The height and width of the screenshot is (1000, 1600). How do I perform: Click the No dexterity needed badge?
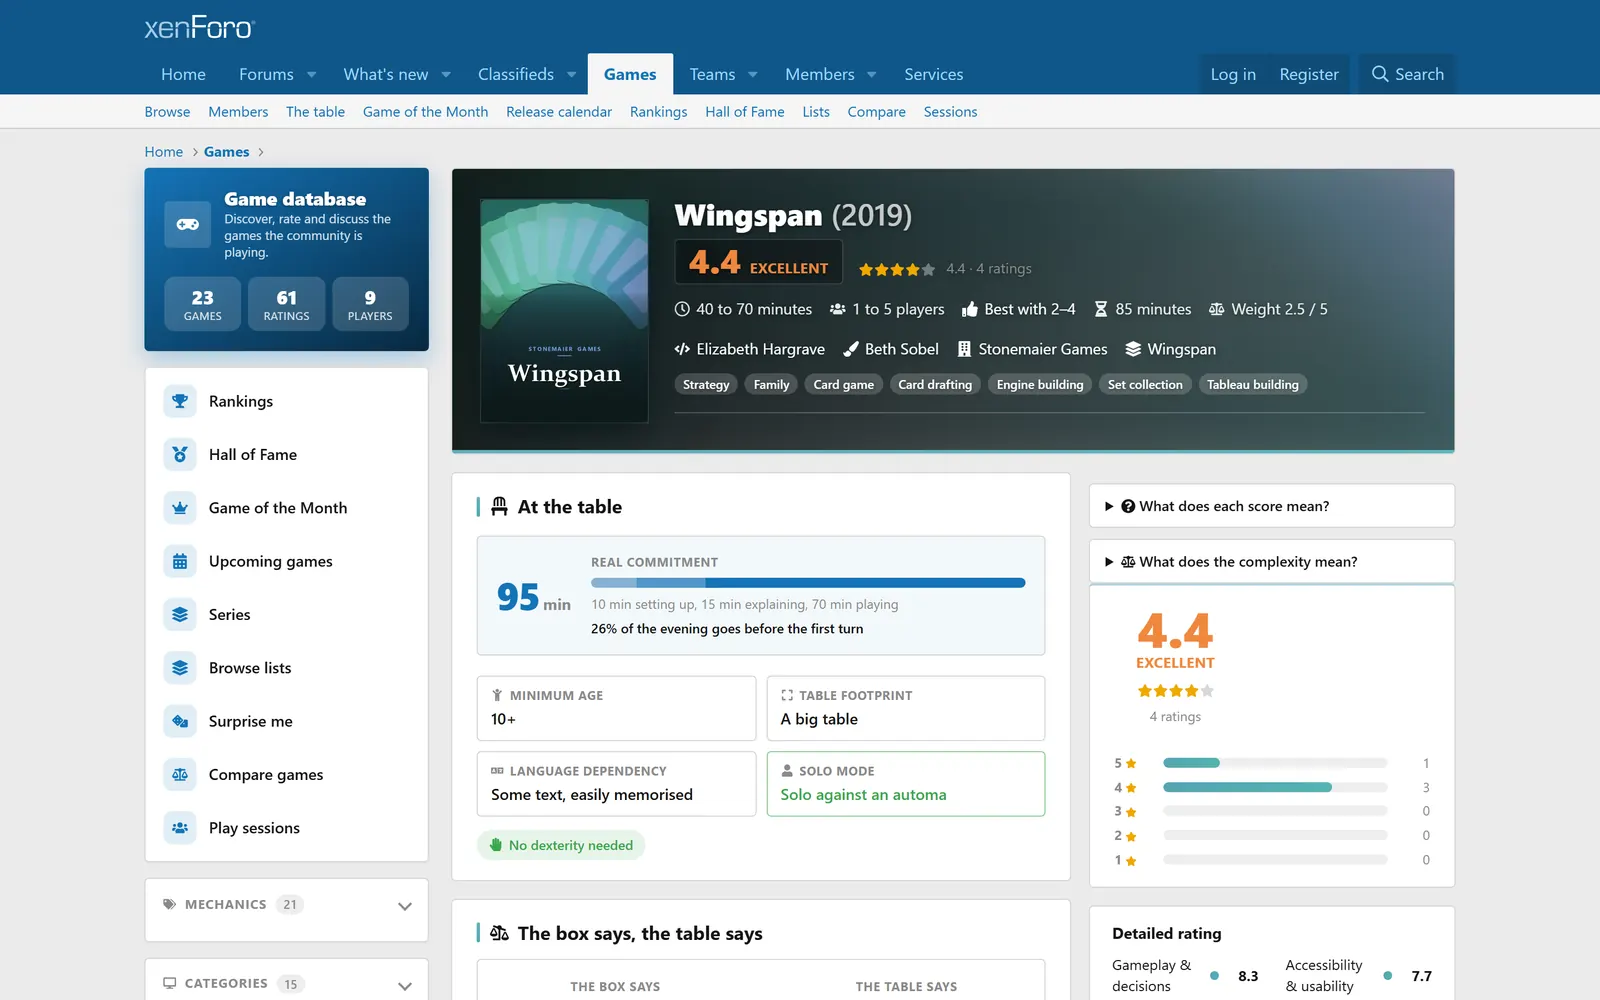561,845
